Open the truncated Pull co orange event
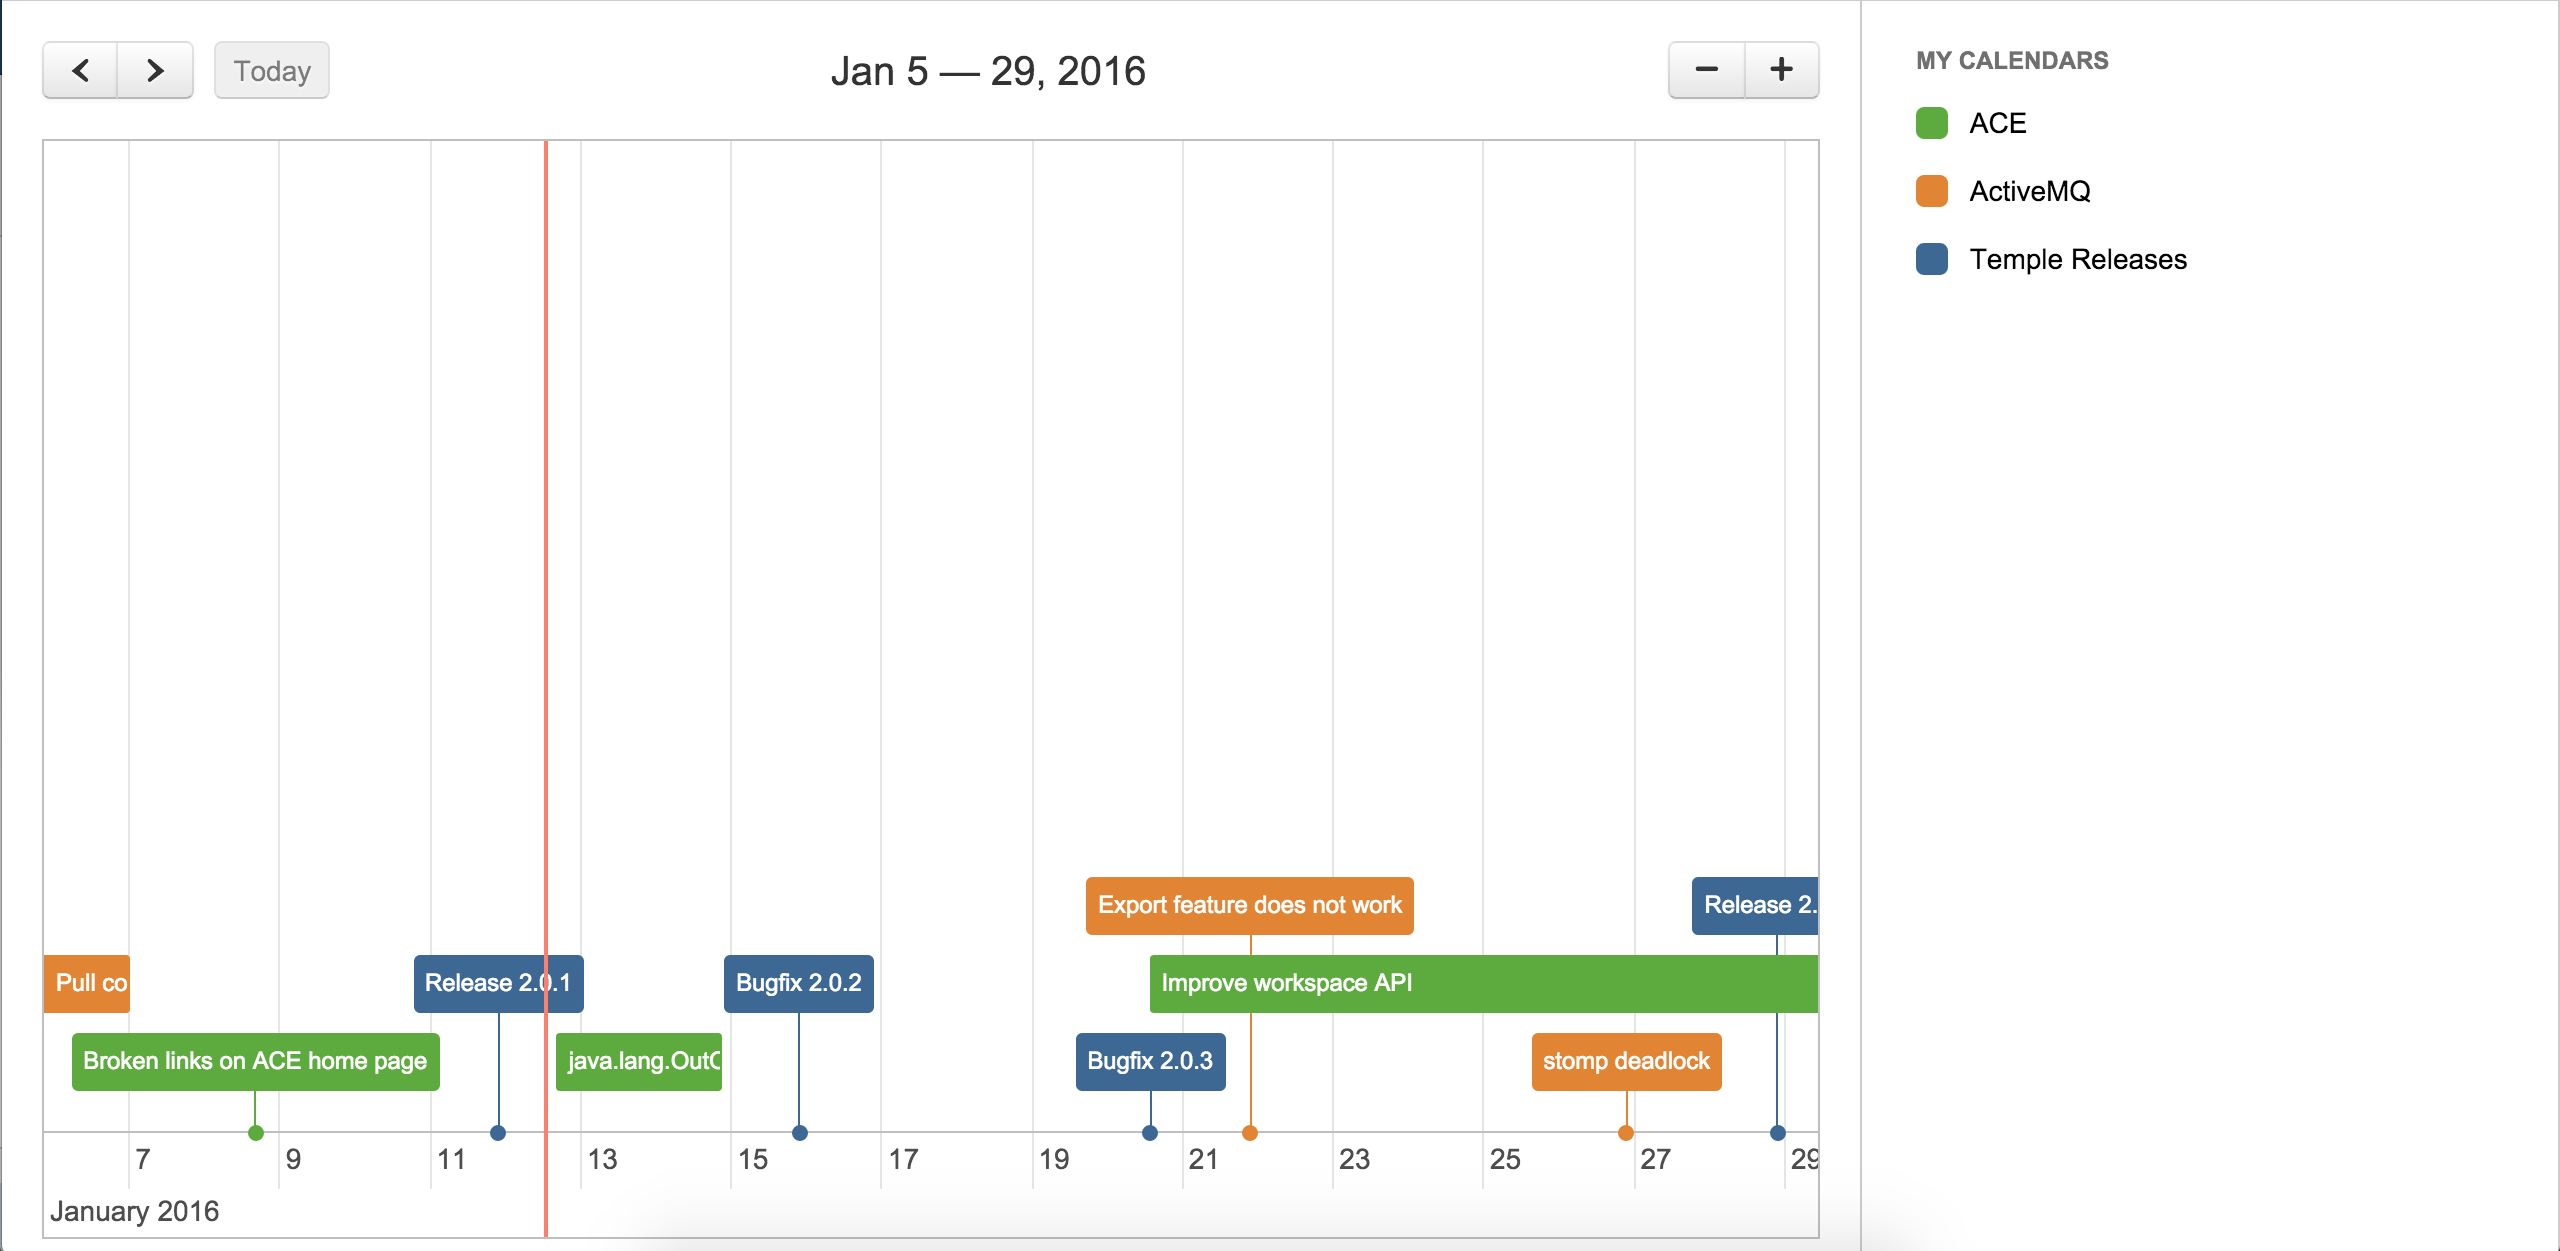Viewport: 2560px width, 1251px height. (87, 983)
